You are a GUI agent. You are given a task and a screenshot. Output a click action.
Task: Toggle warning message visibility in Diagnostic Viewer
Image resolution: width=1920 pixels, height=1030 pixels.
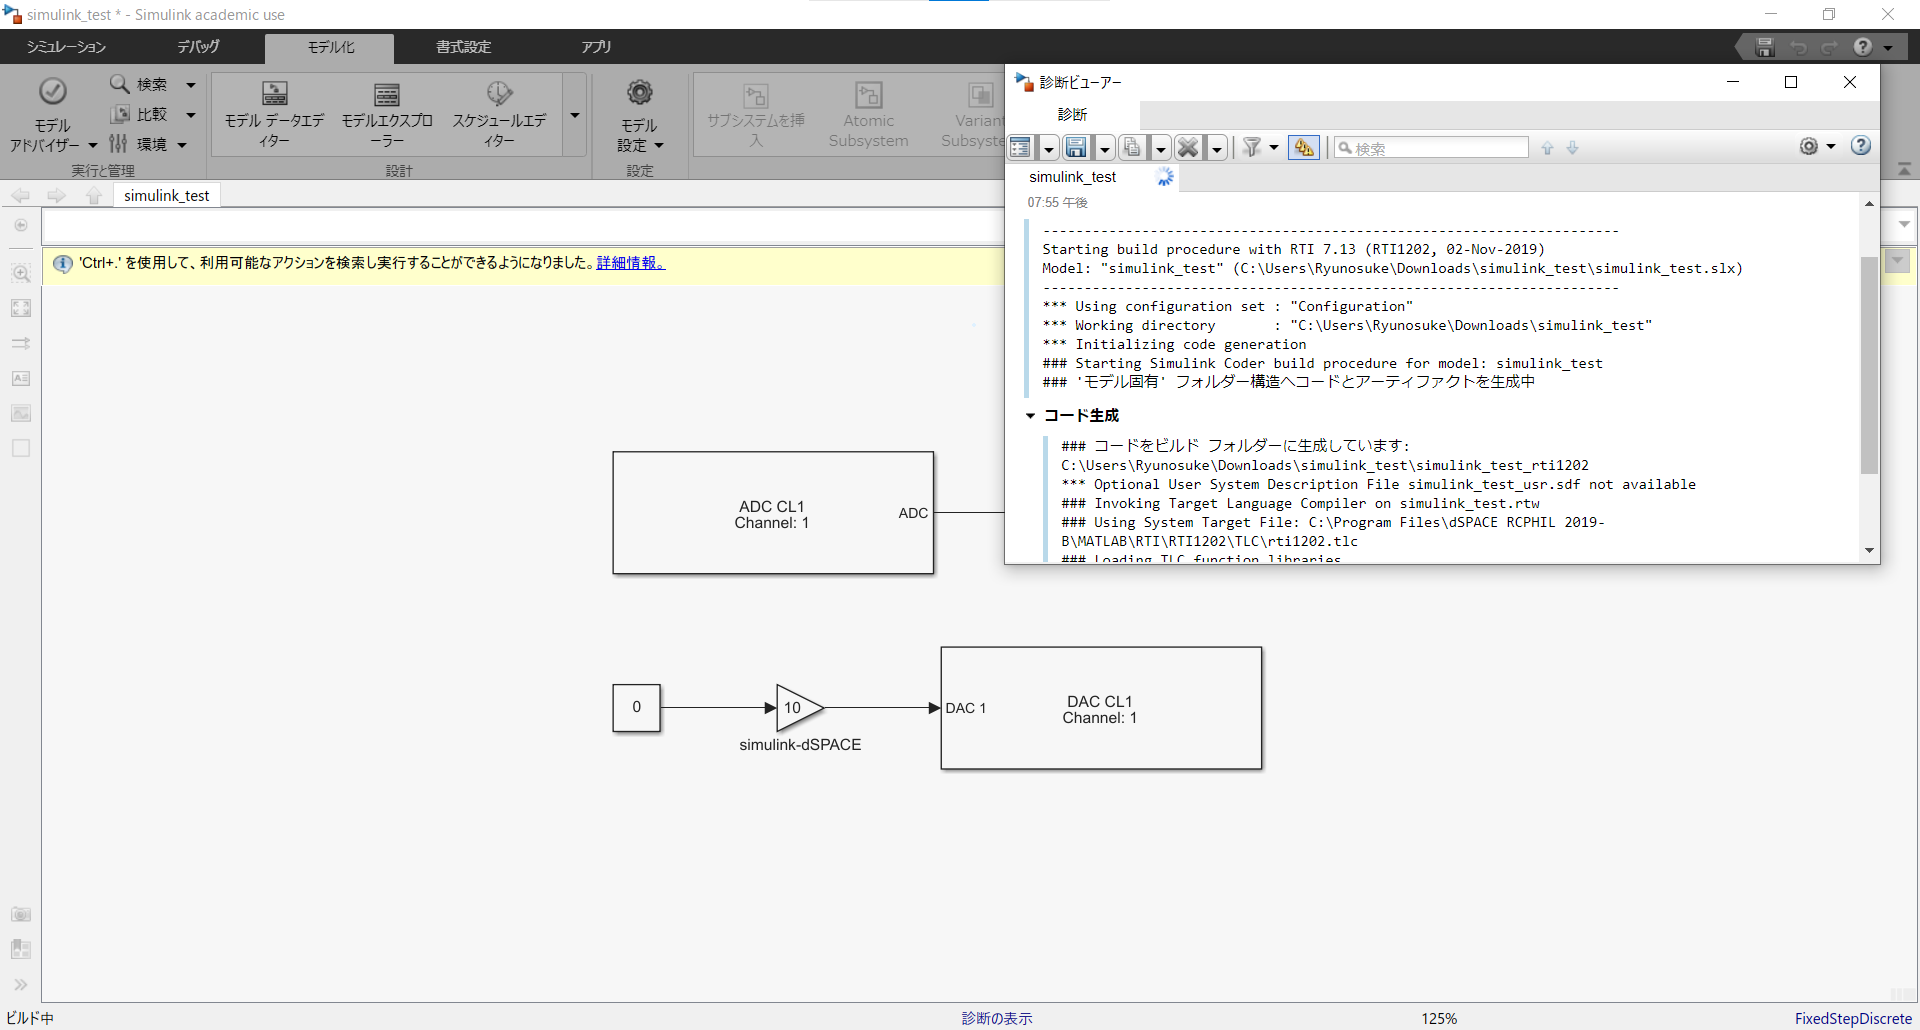(1303, 147)
